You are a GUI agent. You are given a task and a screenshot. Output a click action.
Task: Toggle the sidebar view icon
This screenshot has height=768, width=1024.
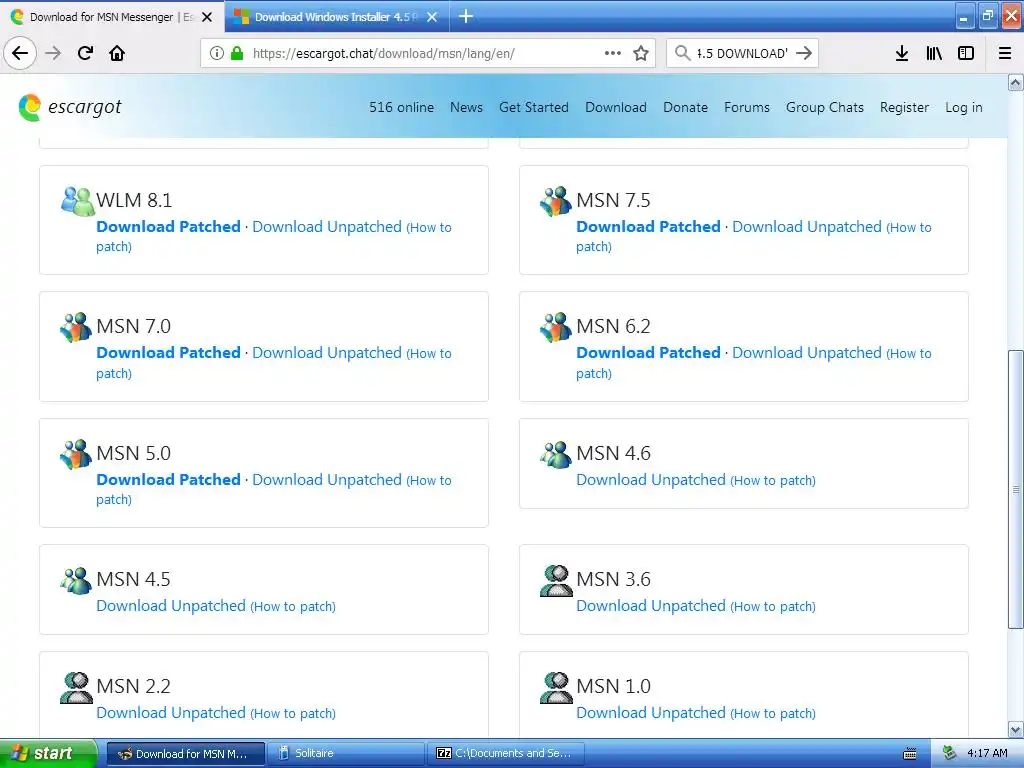pyautogui.click(x=966, y=53)
